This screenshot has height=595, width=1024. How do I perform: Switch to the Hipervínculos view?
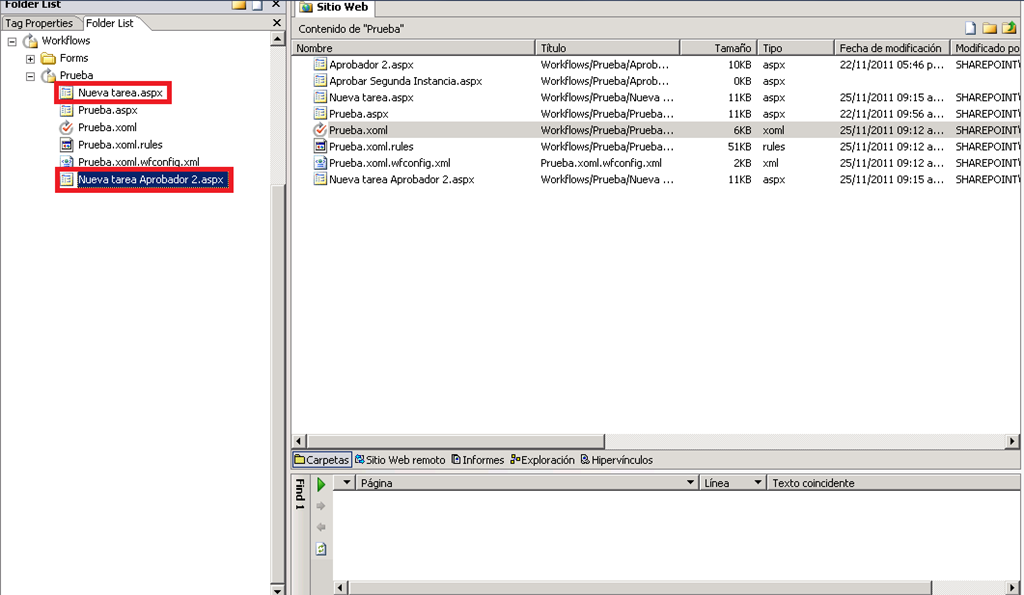616,460
